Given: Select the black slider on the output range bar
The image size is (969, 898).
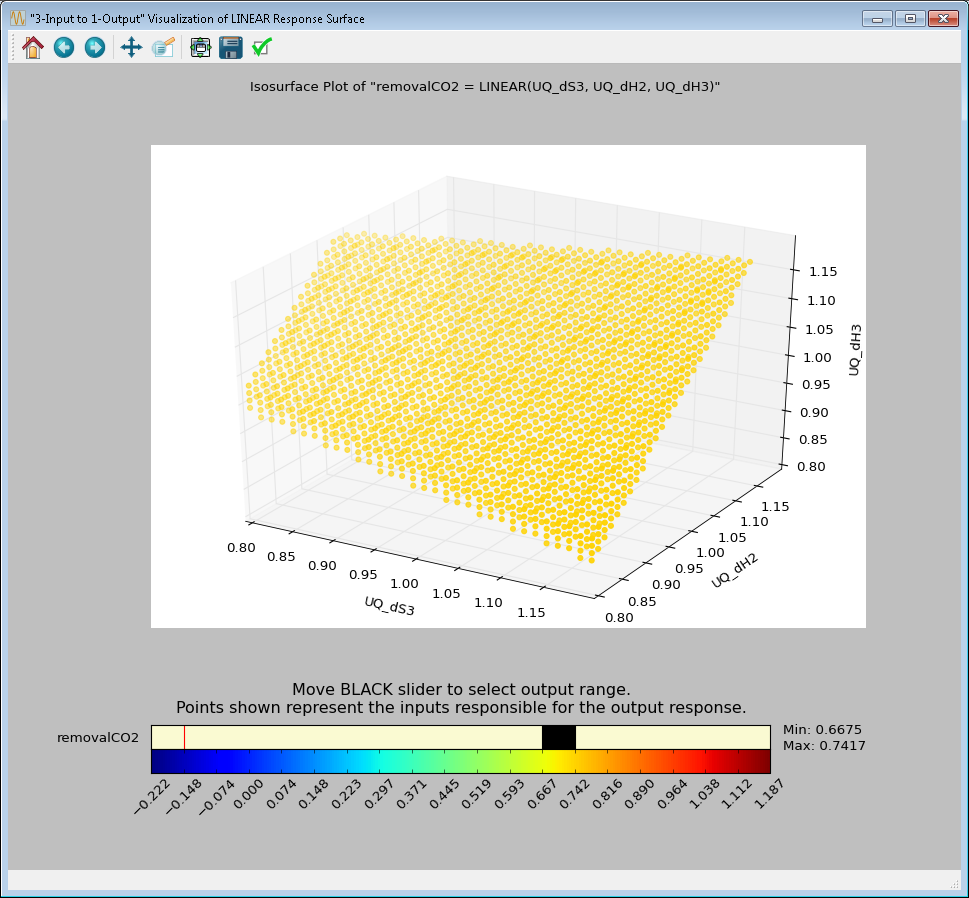Looking at the screenshot, I should [559, 737].
